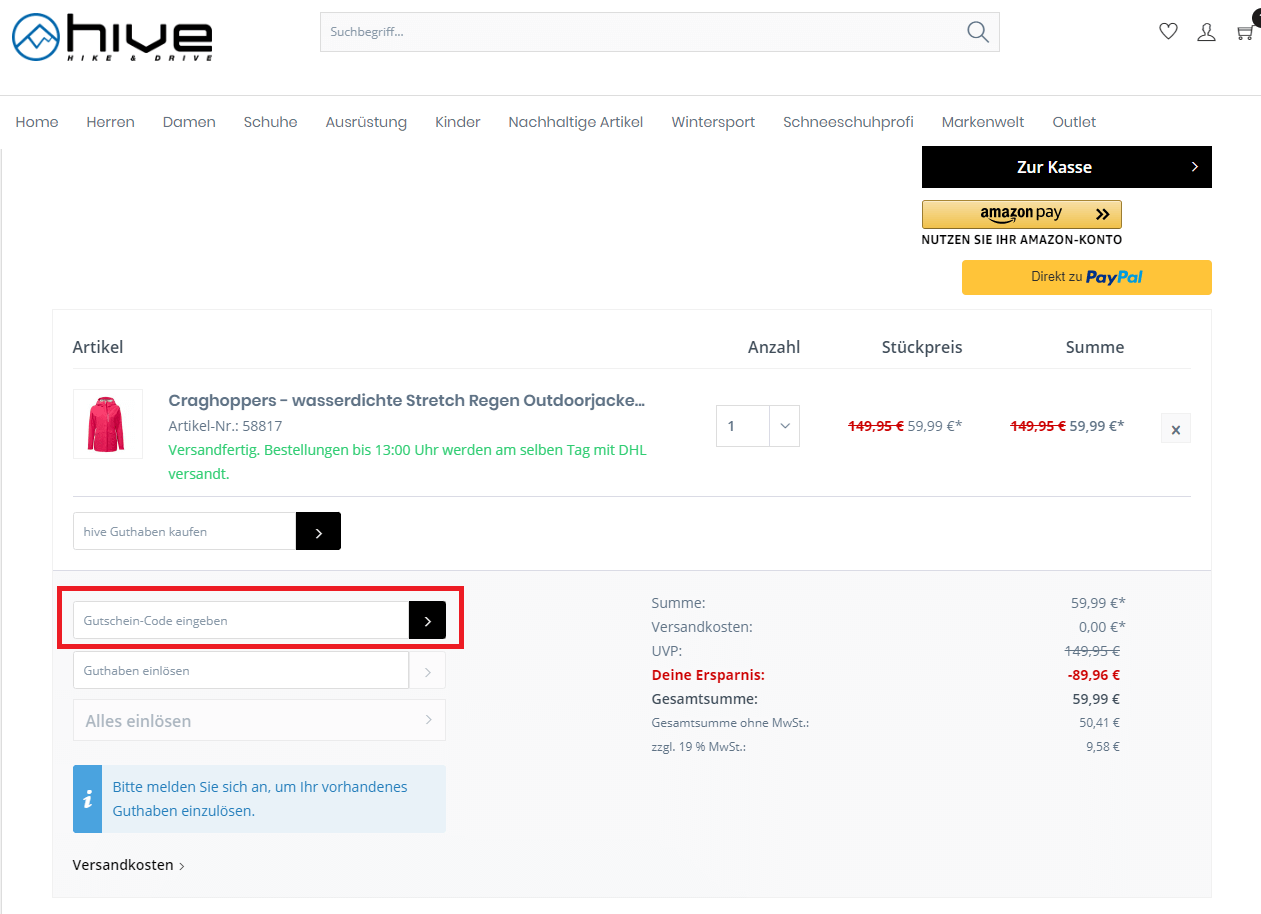The width and height of the screenshot is (1261, 914).
Task: Open the quantity dropdown for the jacket
Action: (x=784, y=426)
